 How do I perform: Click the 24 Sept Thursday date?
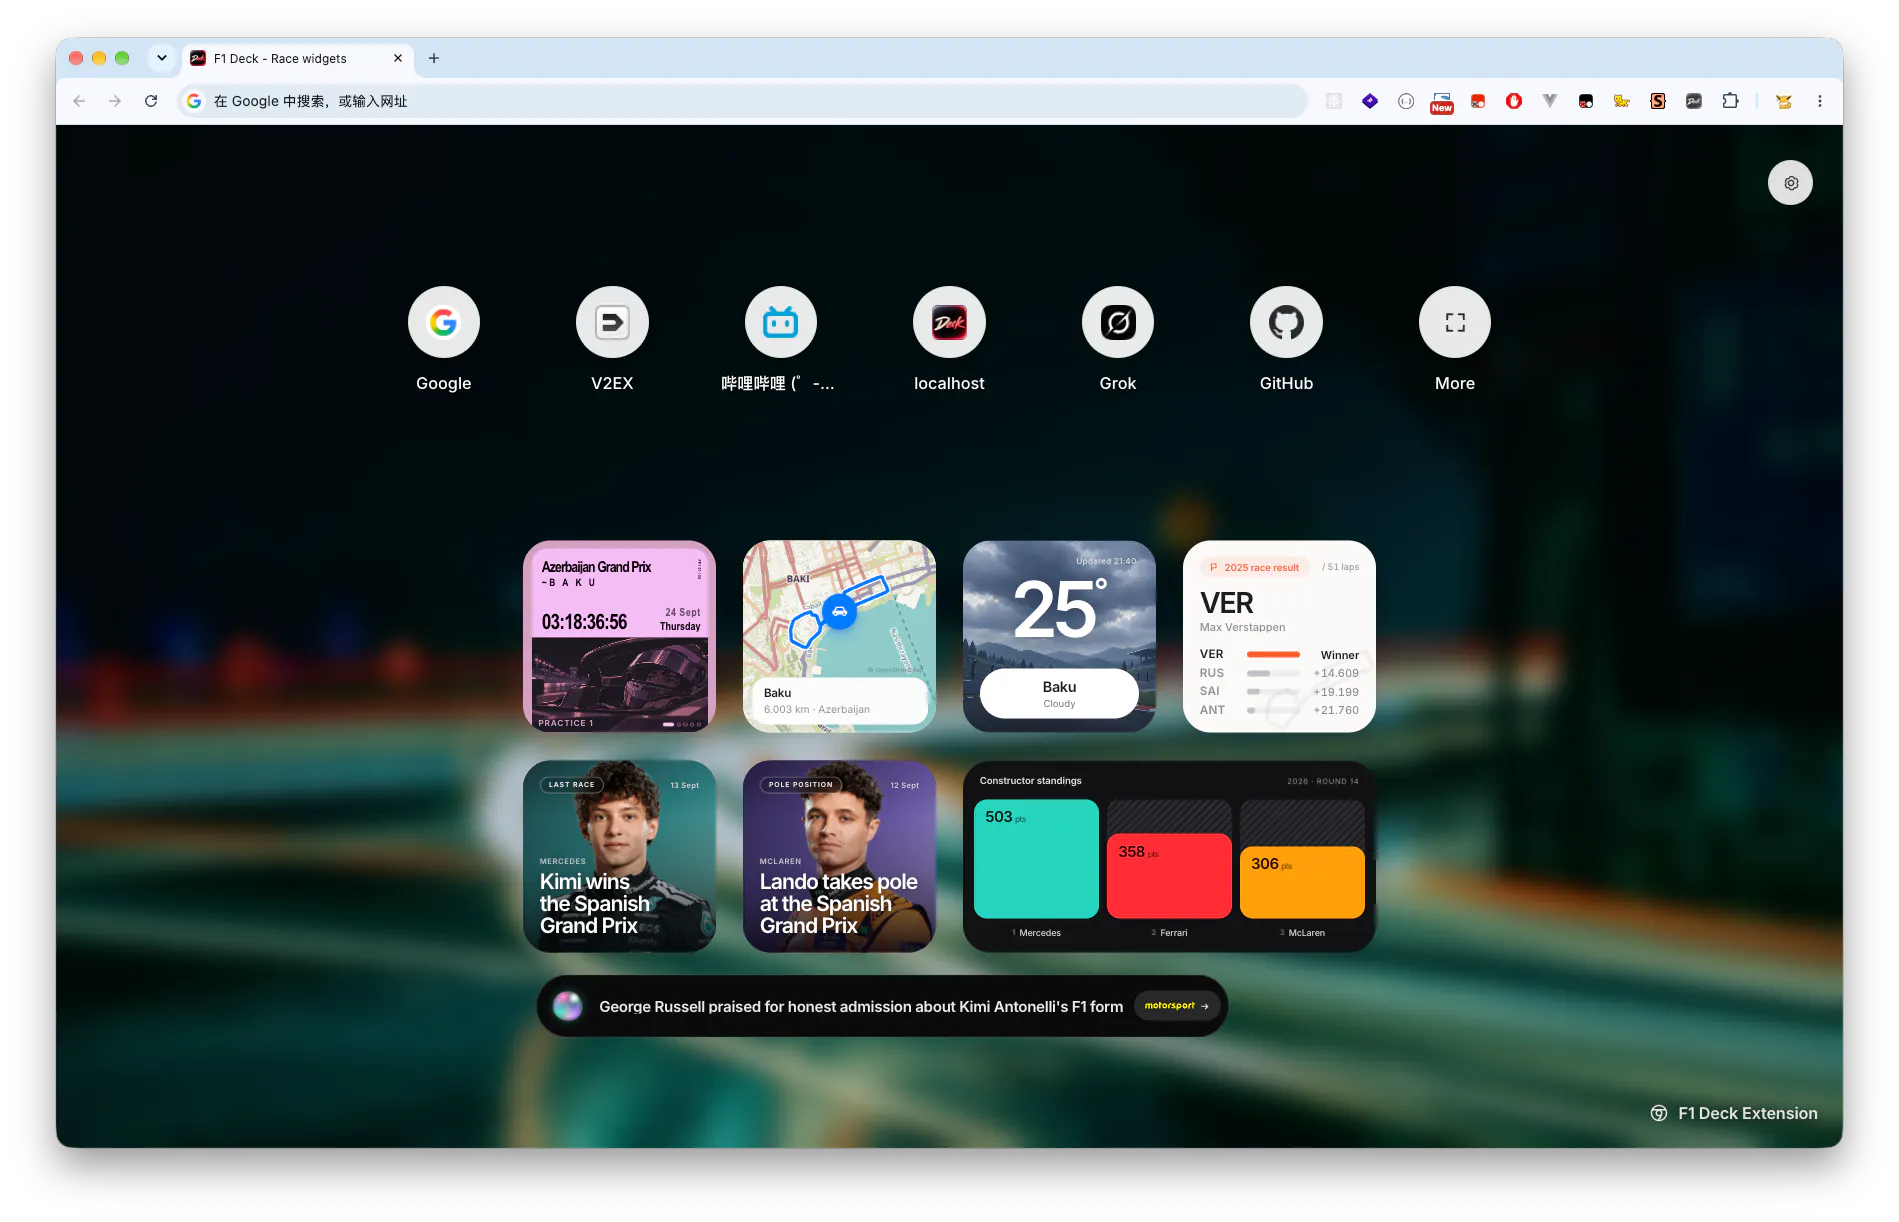680,619
